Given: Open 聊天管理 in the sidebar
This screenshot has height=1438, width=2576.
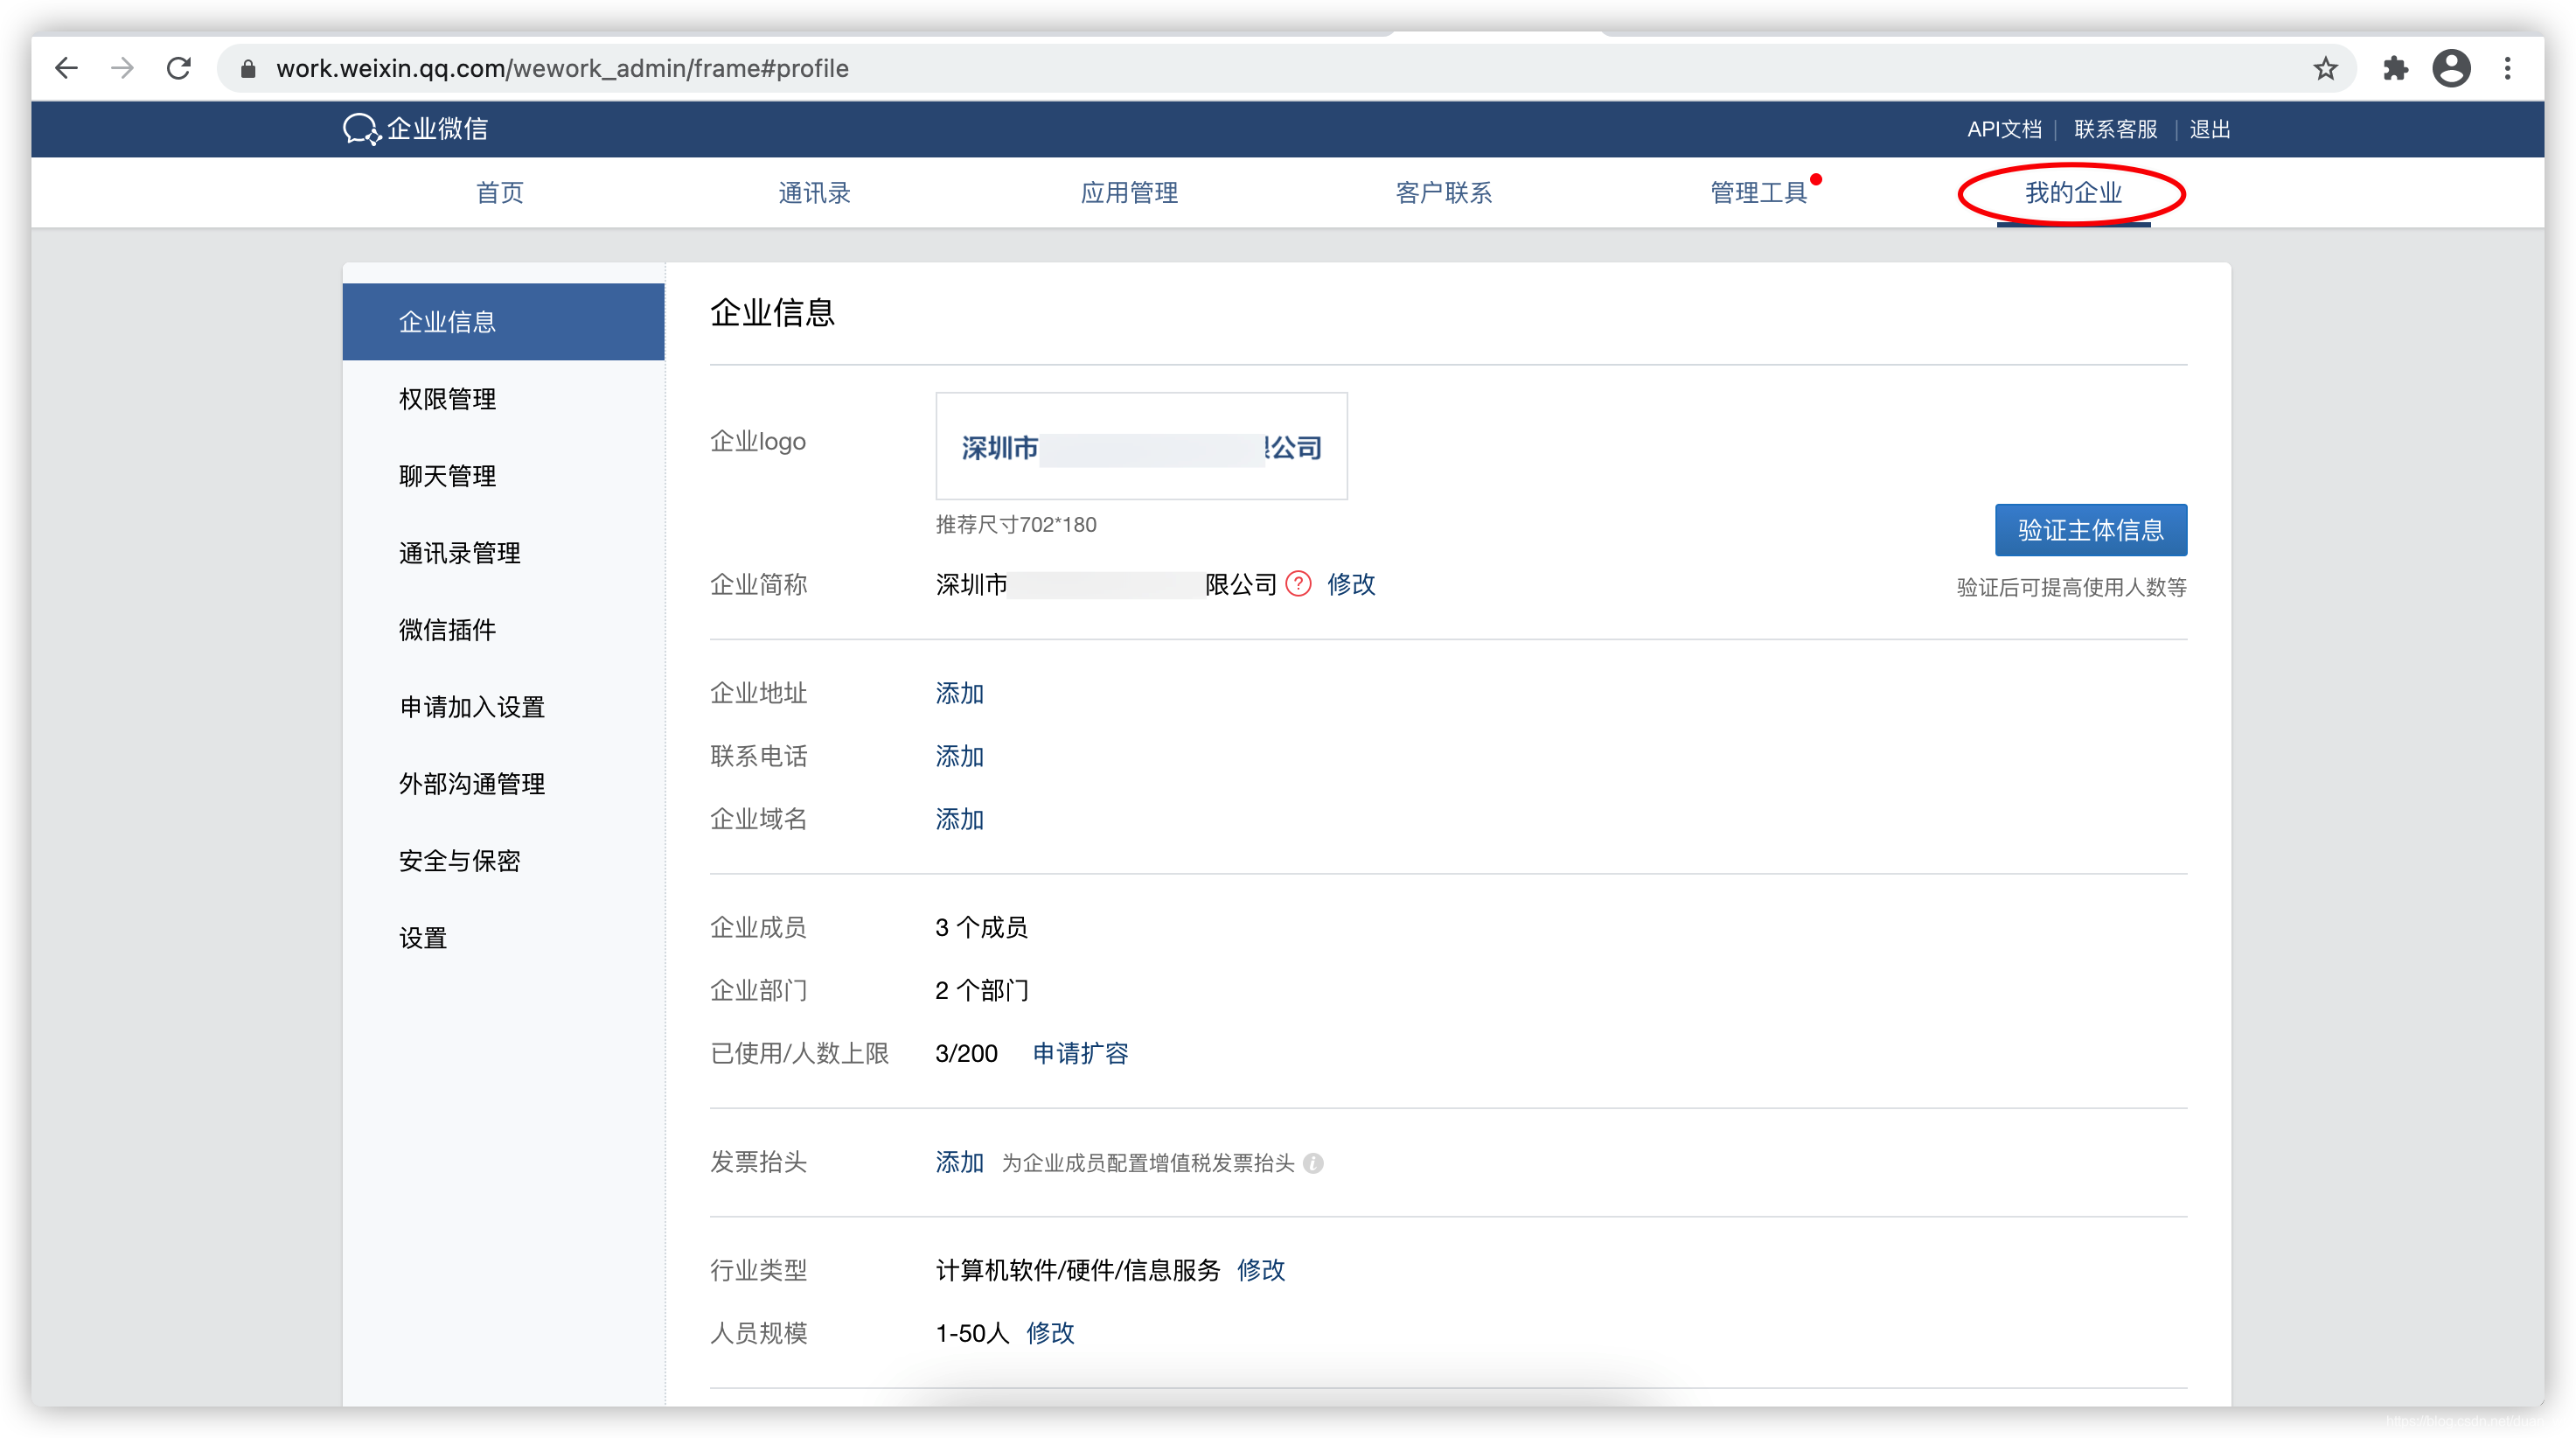Looking at the screenshot, I should 503,476.
